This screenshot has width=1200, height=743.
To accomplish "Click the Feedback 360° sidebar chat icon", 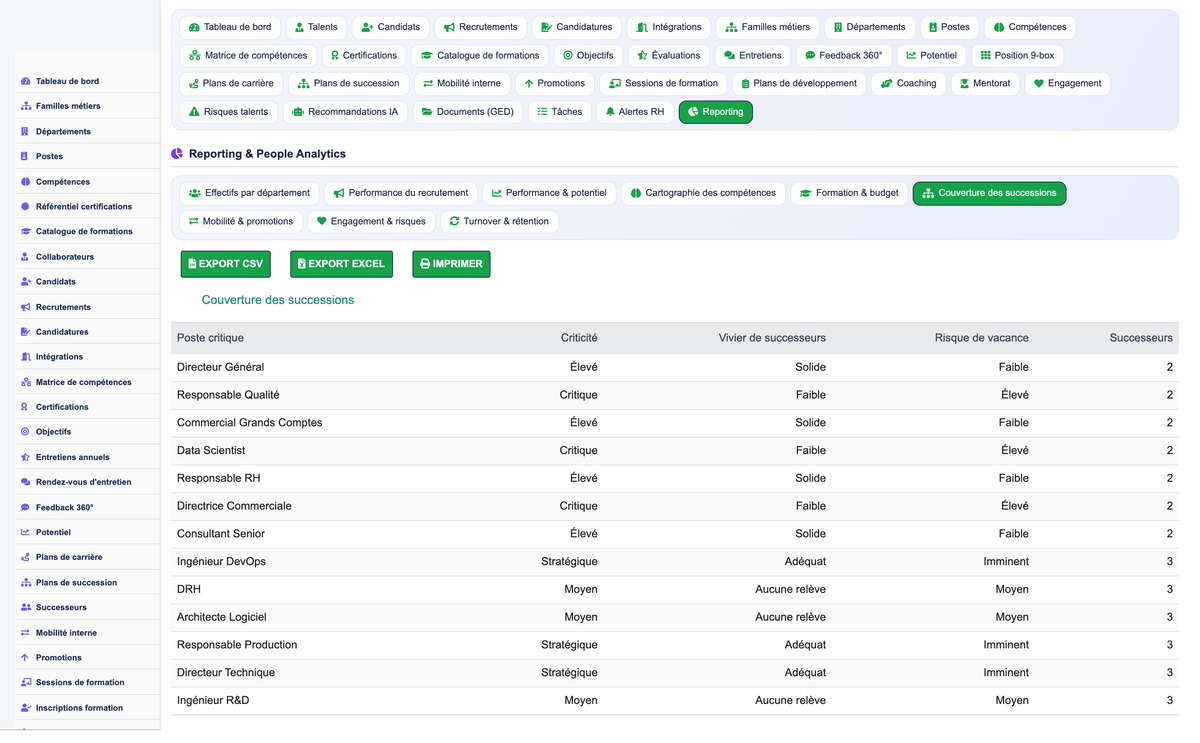I will pyautogui.click(x=25, y=507).
